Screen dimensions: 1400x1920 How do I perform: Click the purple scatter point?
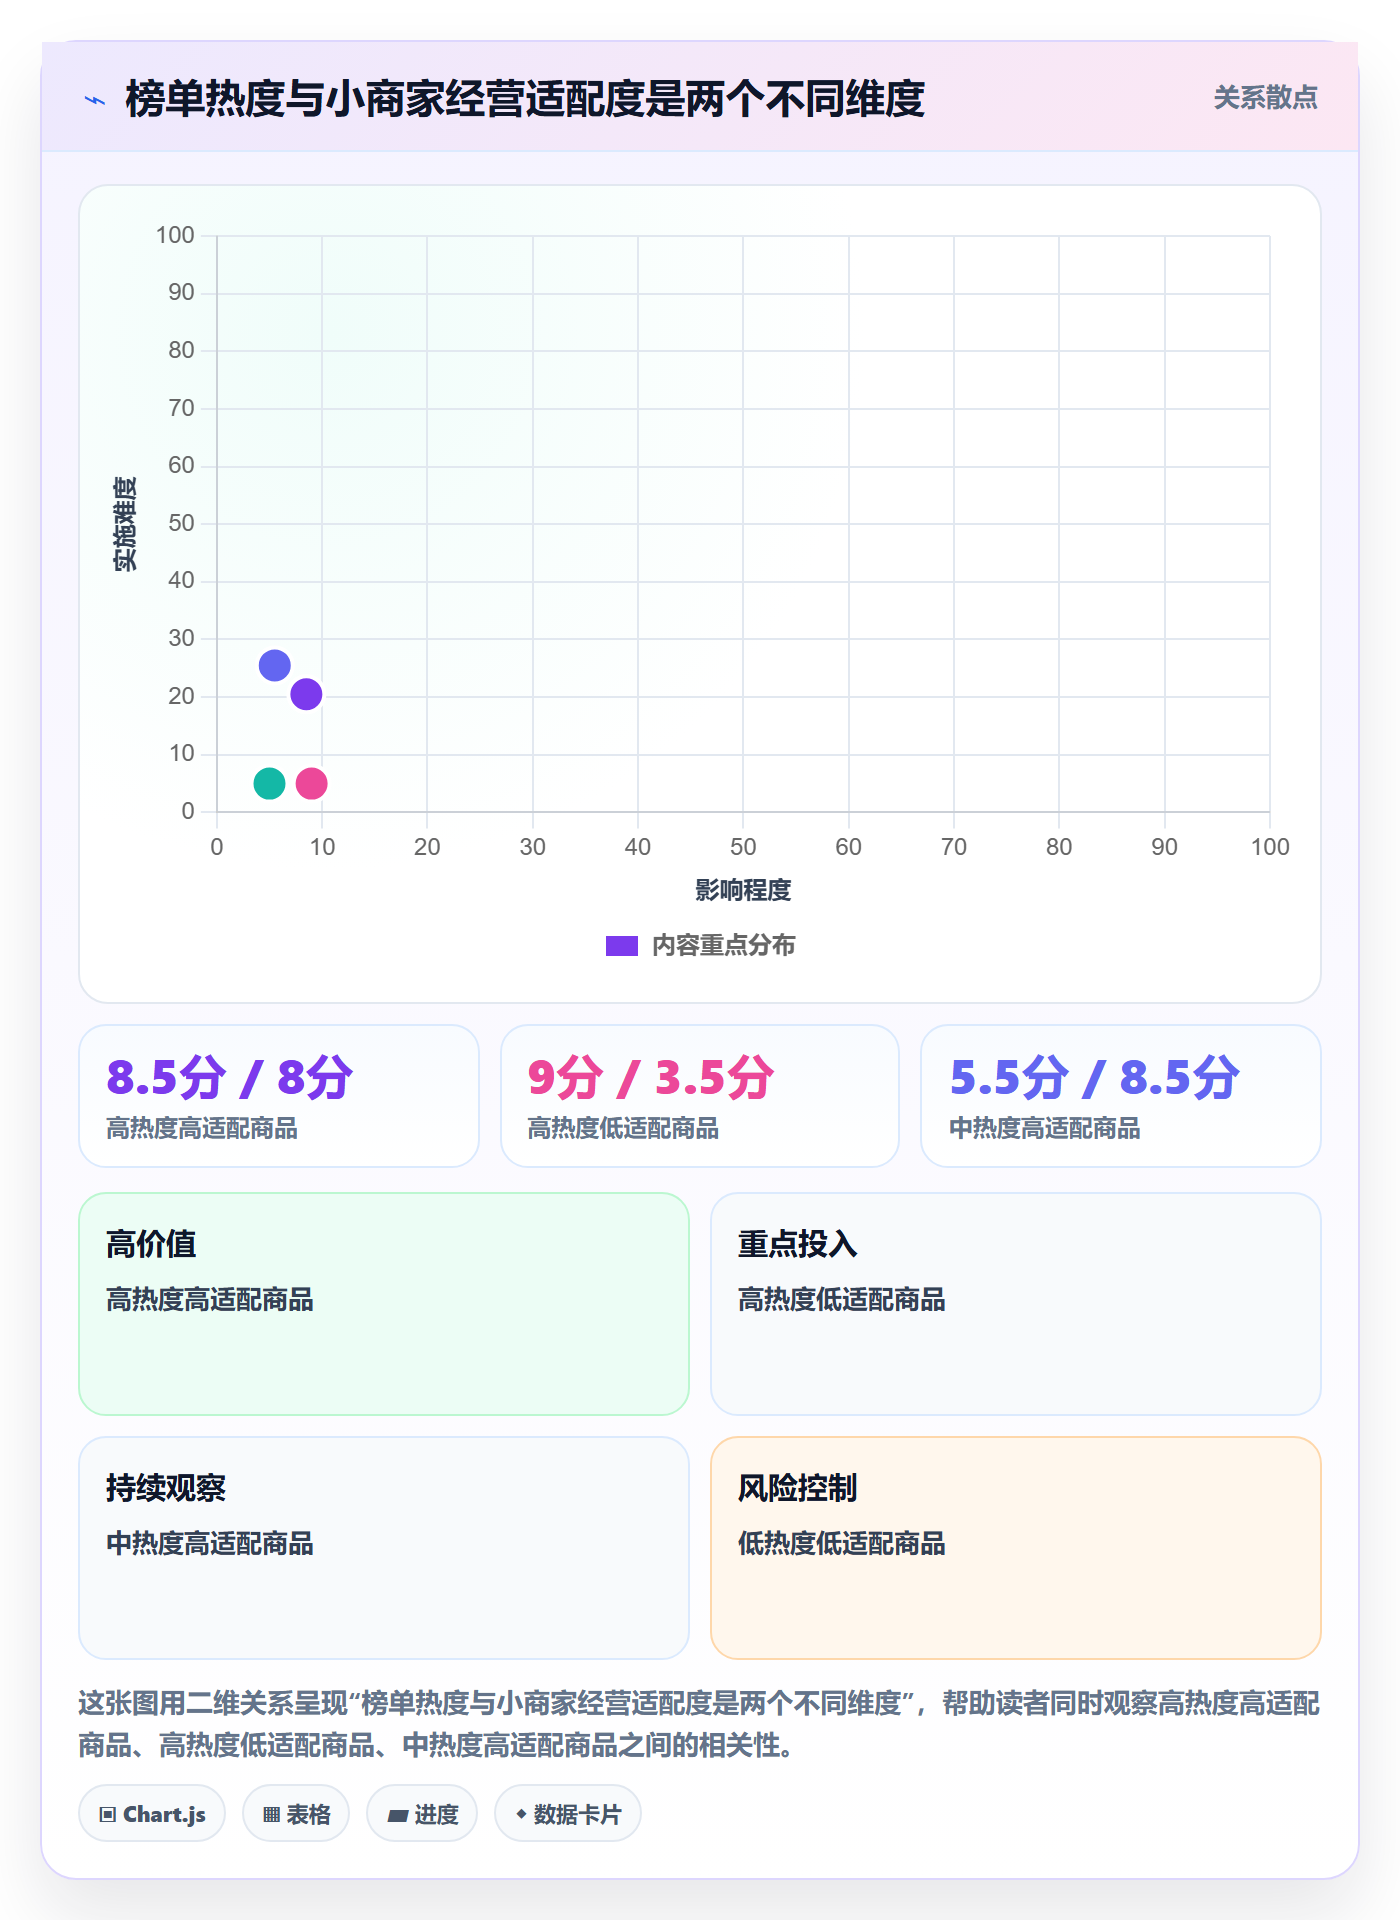[x=306, y=694]
